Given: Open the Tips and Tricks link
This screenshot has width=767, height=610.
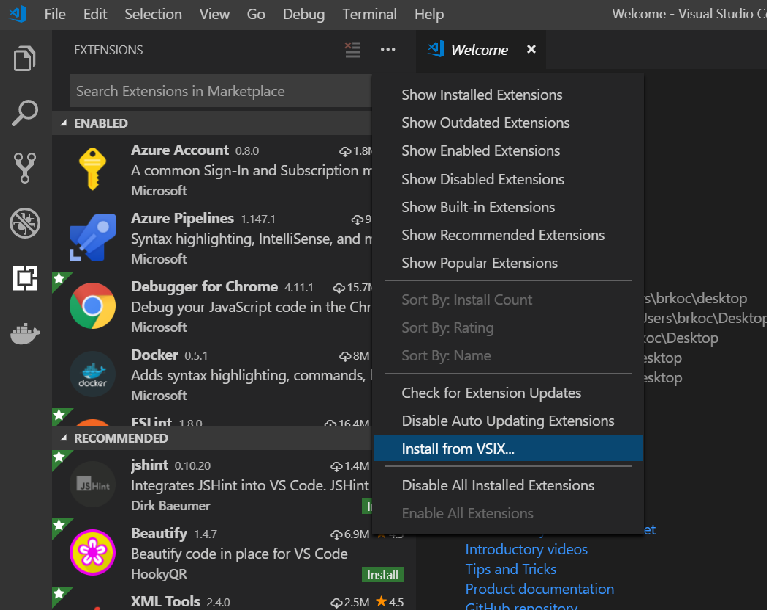Looking at the screenshot, I should click(x=511, y=569).
